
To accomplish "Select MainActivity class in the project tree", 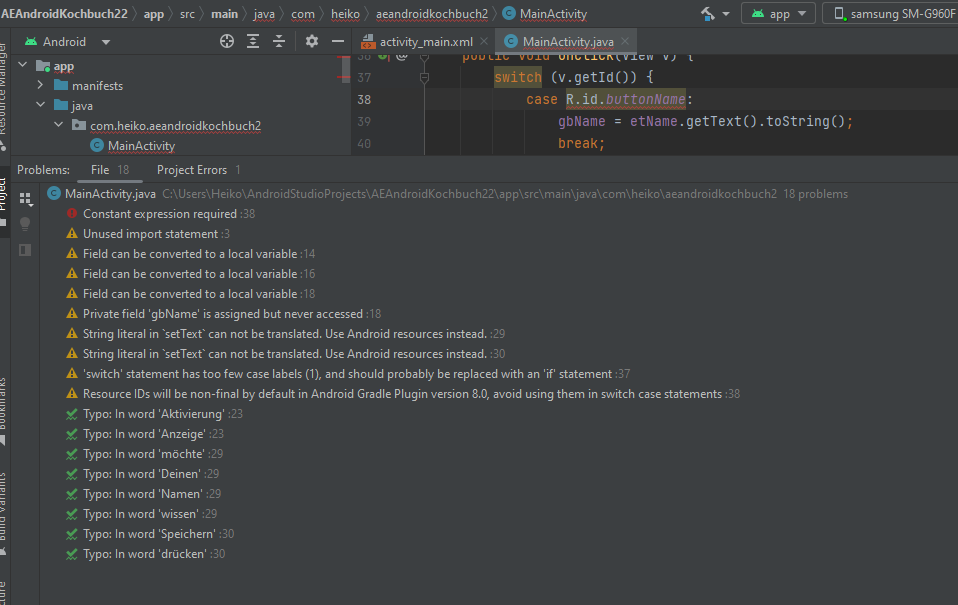I will [x=141, y=146].
